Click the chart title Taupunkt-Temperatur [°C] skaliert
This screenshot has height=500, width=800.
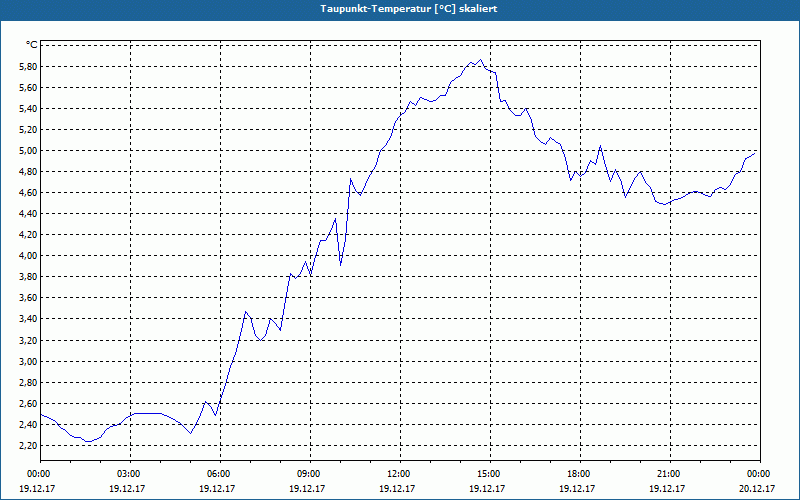[409, 9]
